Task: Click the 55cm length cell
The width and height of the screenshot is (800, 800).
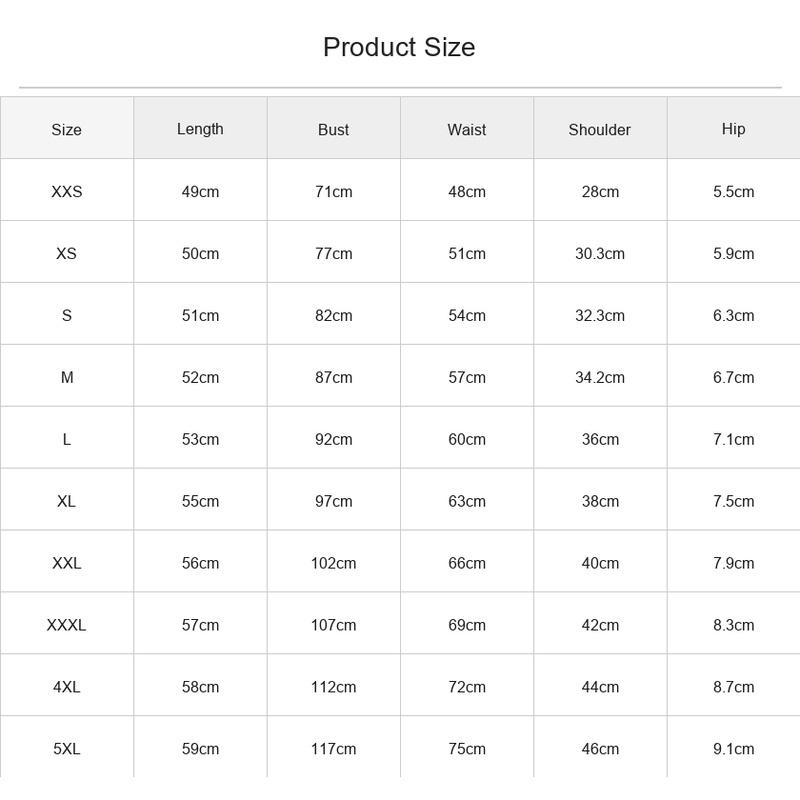Action: (200, 501)
